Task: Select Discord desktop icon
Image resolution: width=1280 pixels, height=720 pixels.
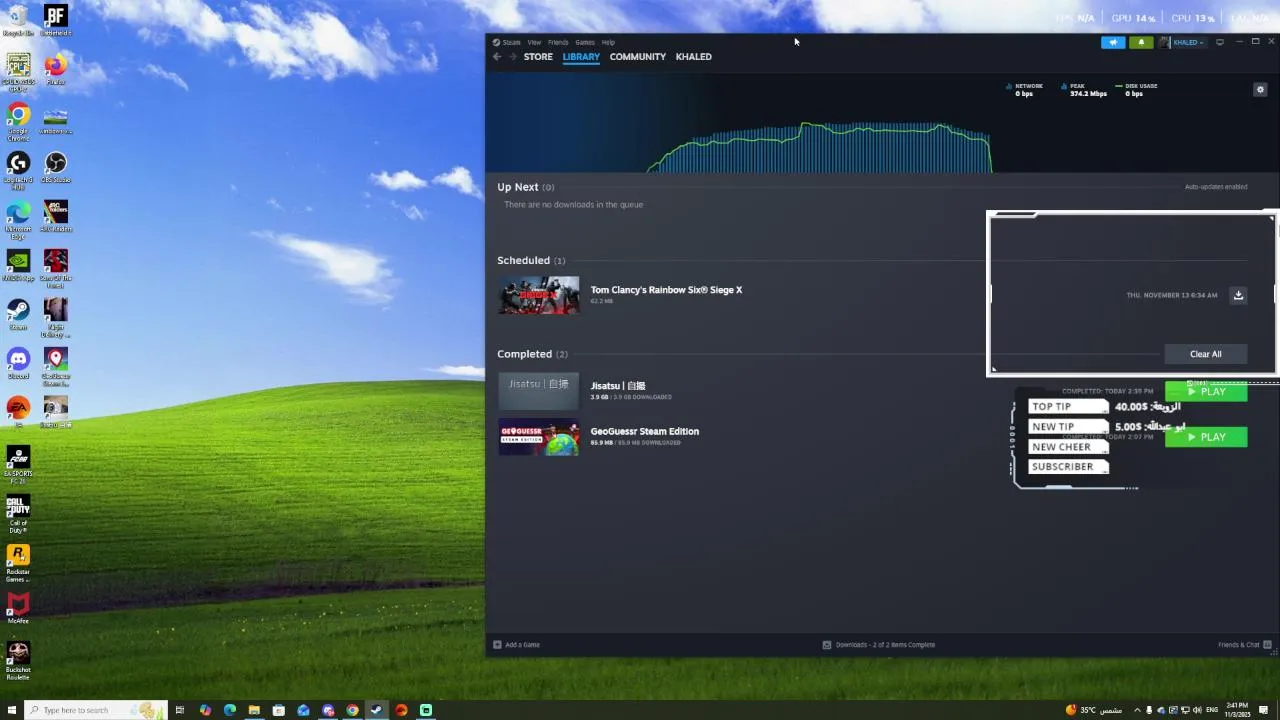Action: 18,363
